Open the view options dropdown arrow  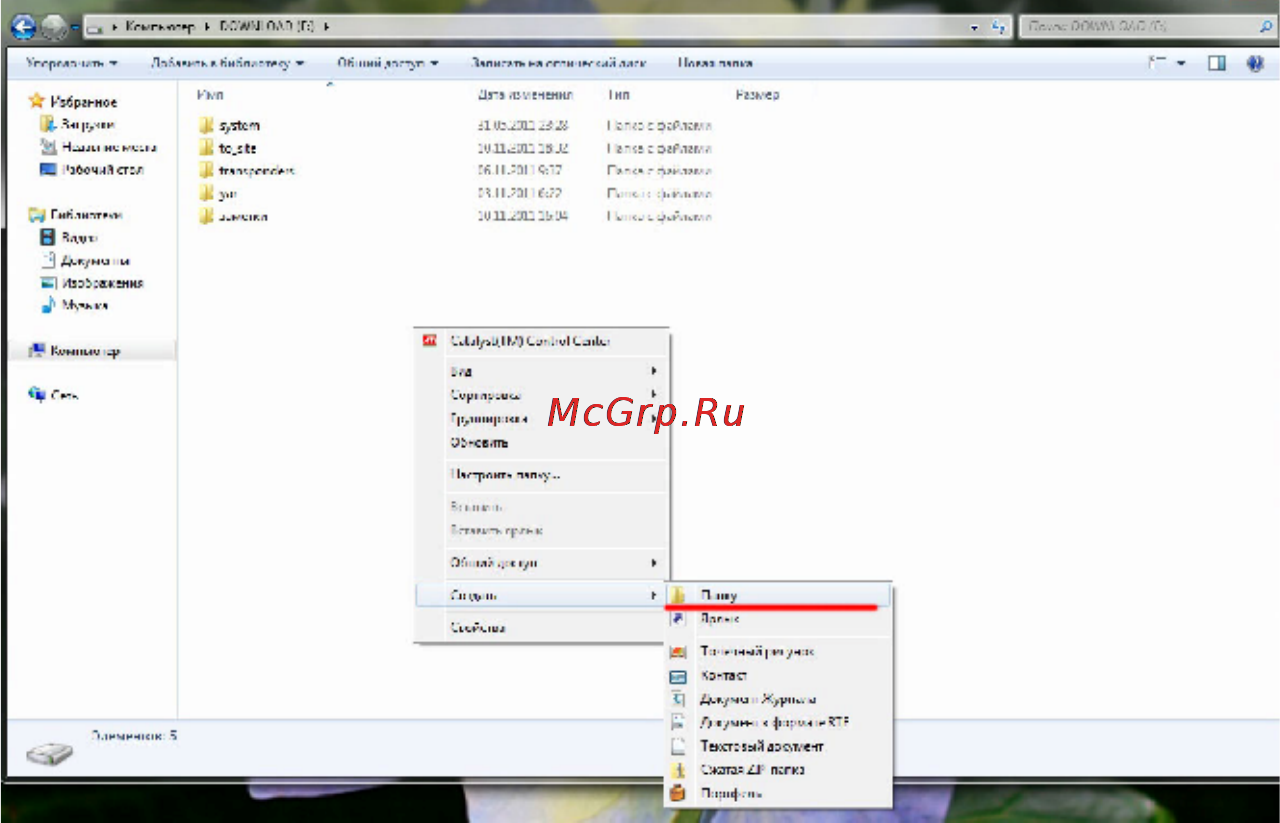(x=1181, y=63)
